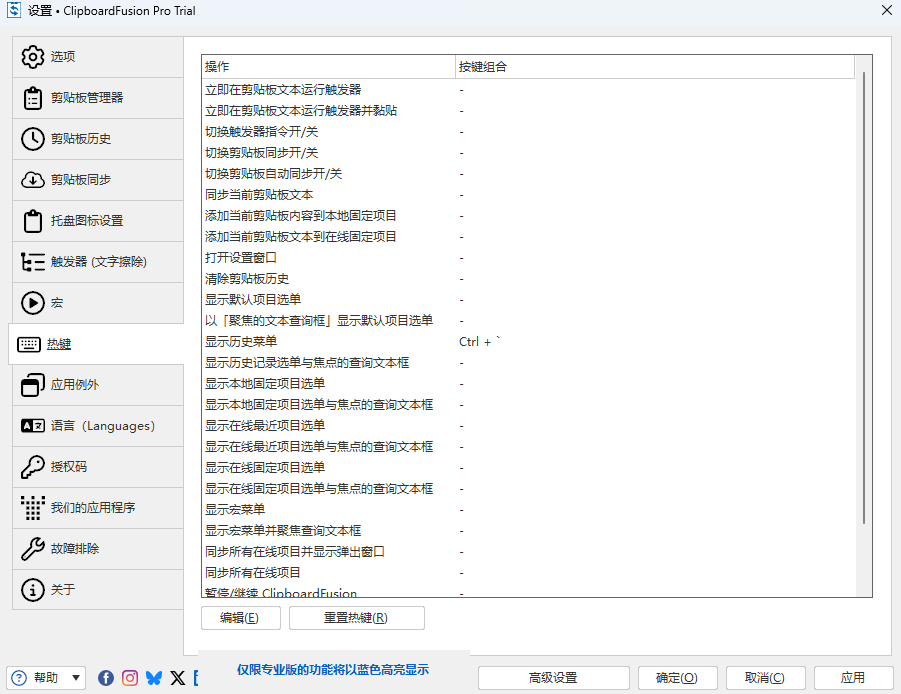Switch to the 托盘图标设置 tab
This screenshot has width=901, height=694.
(x=98, y=221)
